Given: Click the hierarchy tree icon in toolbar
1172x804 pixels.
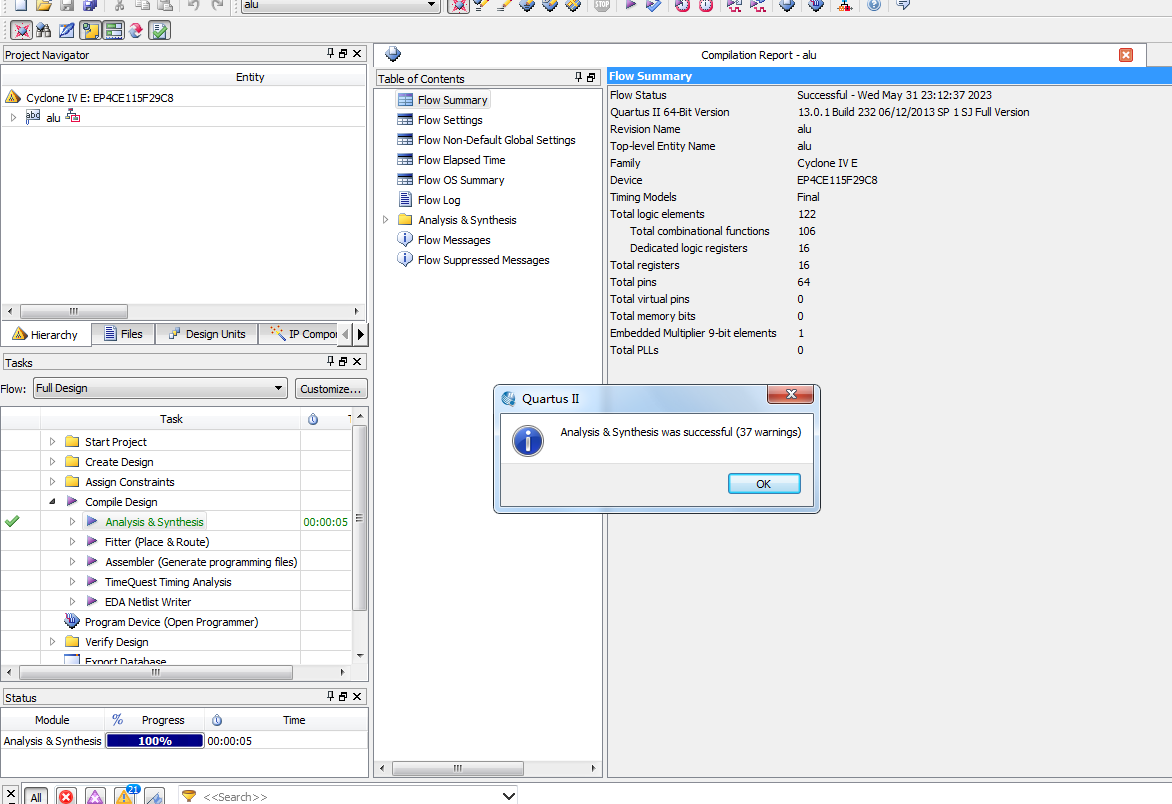Looking at the screenshot, I should click(x=845, y=5).
